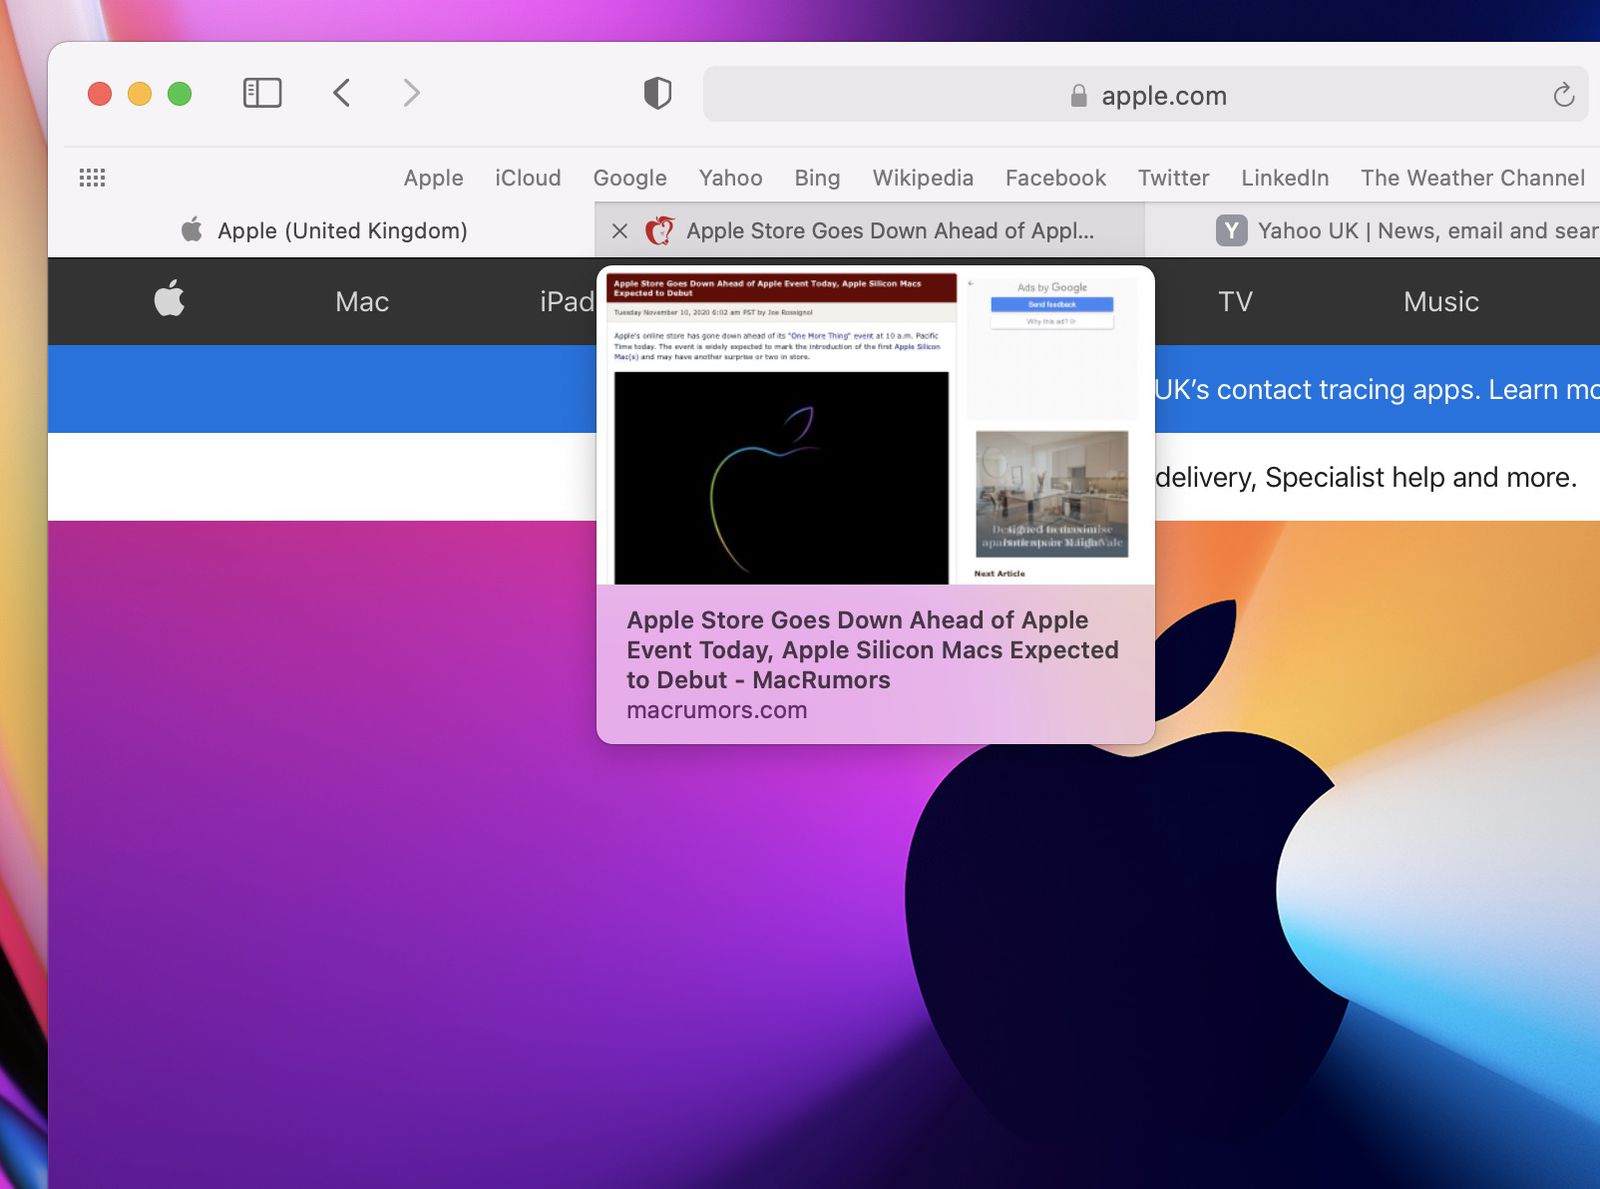Screen dimensions: 1600x1189
Task: Switch to the Yahoo UK tab
Action: pyautogui.click(x=1400, y=230)
